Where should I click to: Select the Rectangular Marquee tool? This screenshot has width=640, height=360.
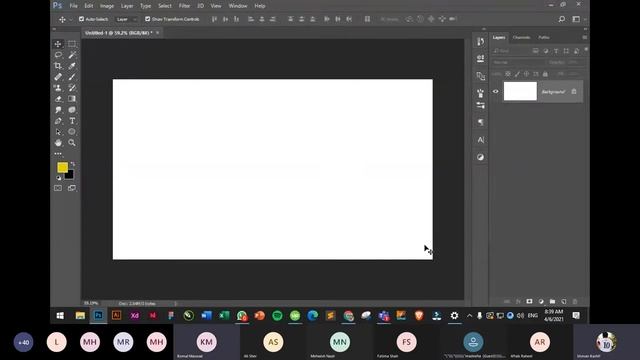pyautogui.click(x=72, y=44)
